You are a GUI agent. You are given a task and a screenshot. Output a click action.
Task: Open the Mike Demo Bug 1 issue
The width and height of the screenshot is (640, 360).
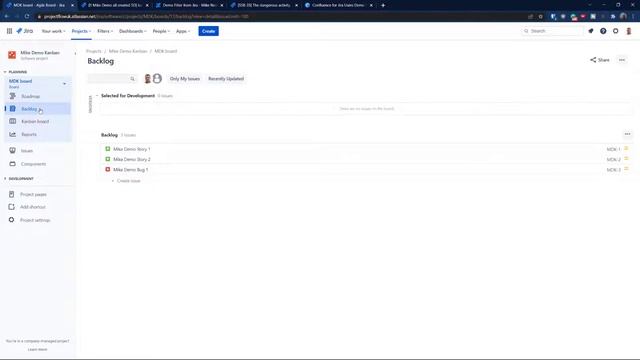[131, 169]
